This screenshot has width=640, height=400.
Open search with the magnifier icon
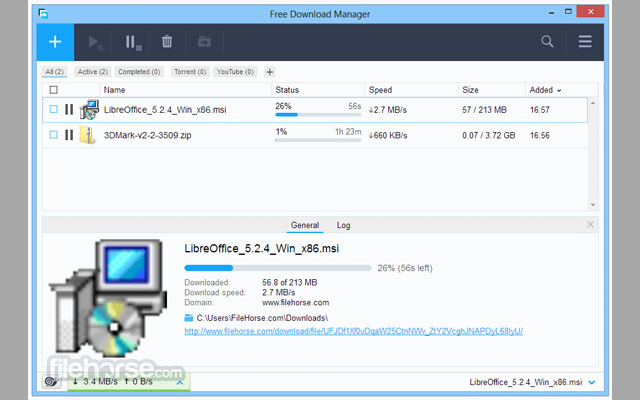click(x=547, y=41)
